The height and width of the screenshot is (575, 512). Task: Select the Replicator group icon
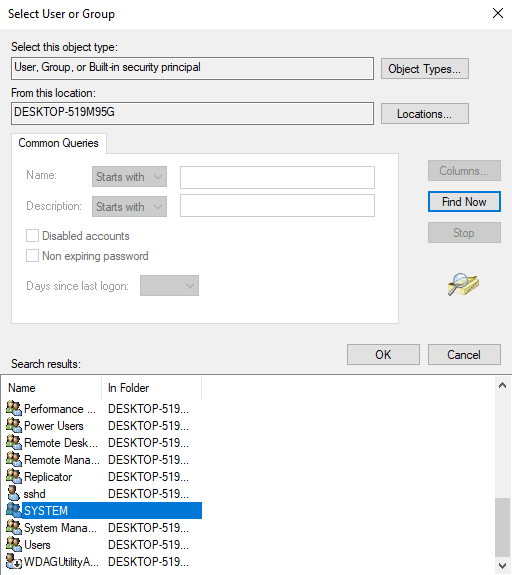[x=14, y=476]
